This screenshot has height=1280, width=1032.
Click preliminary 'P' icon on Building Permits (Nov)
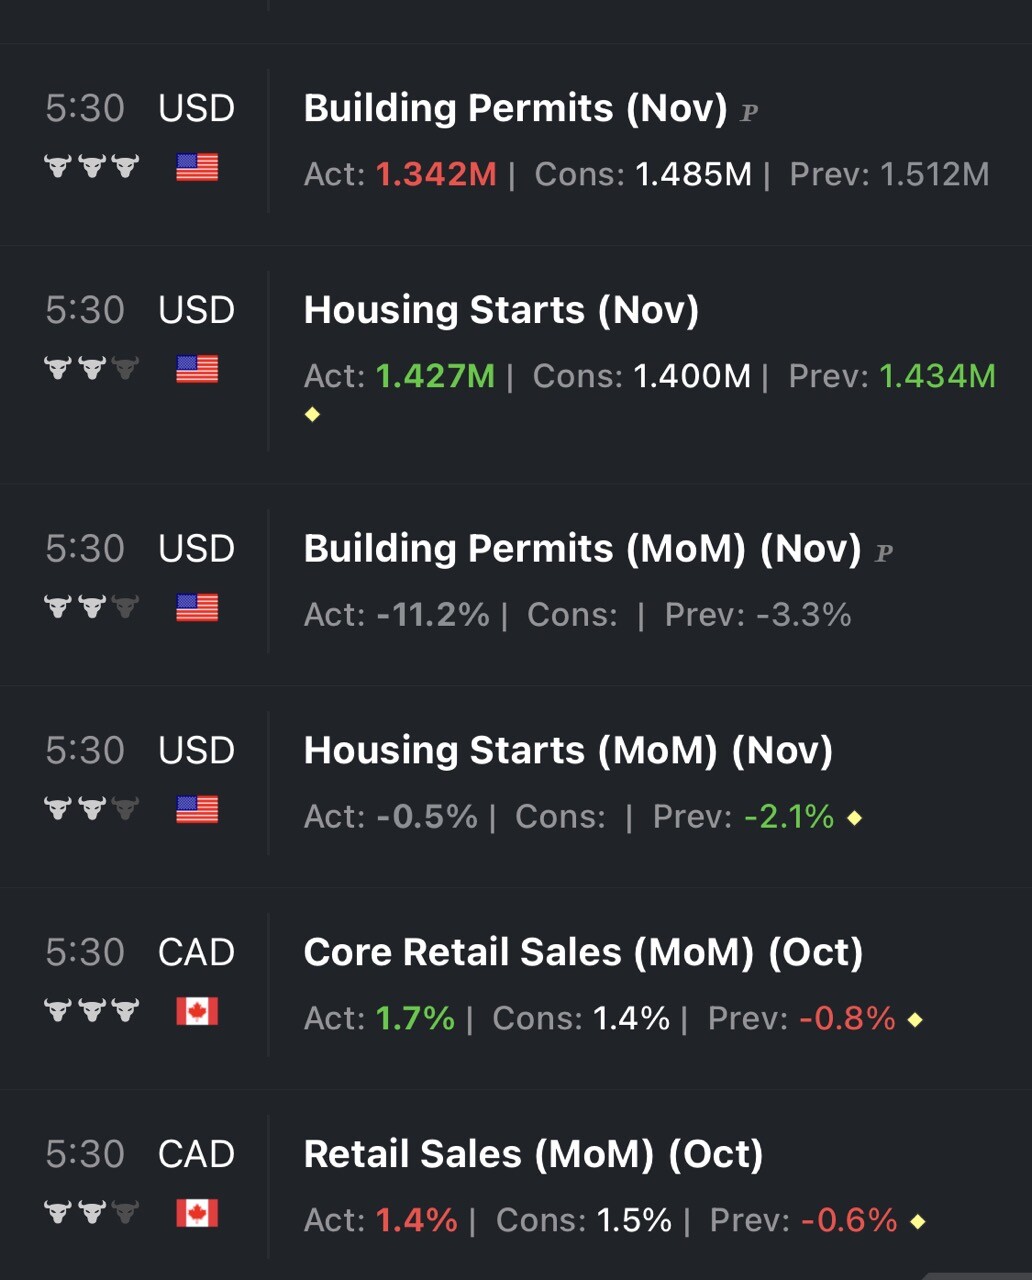[x=749, y=113]
